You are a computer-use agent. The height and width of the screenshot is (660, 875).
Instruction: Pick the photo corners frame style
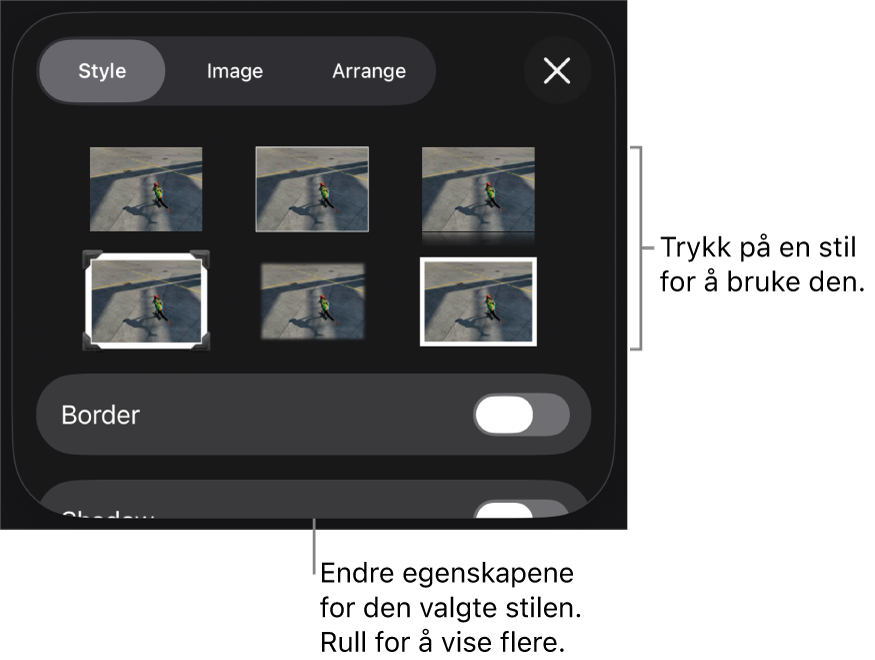pos(146,301)
